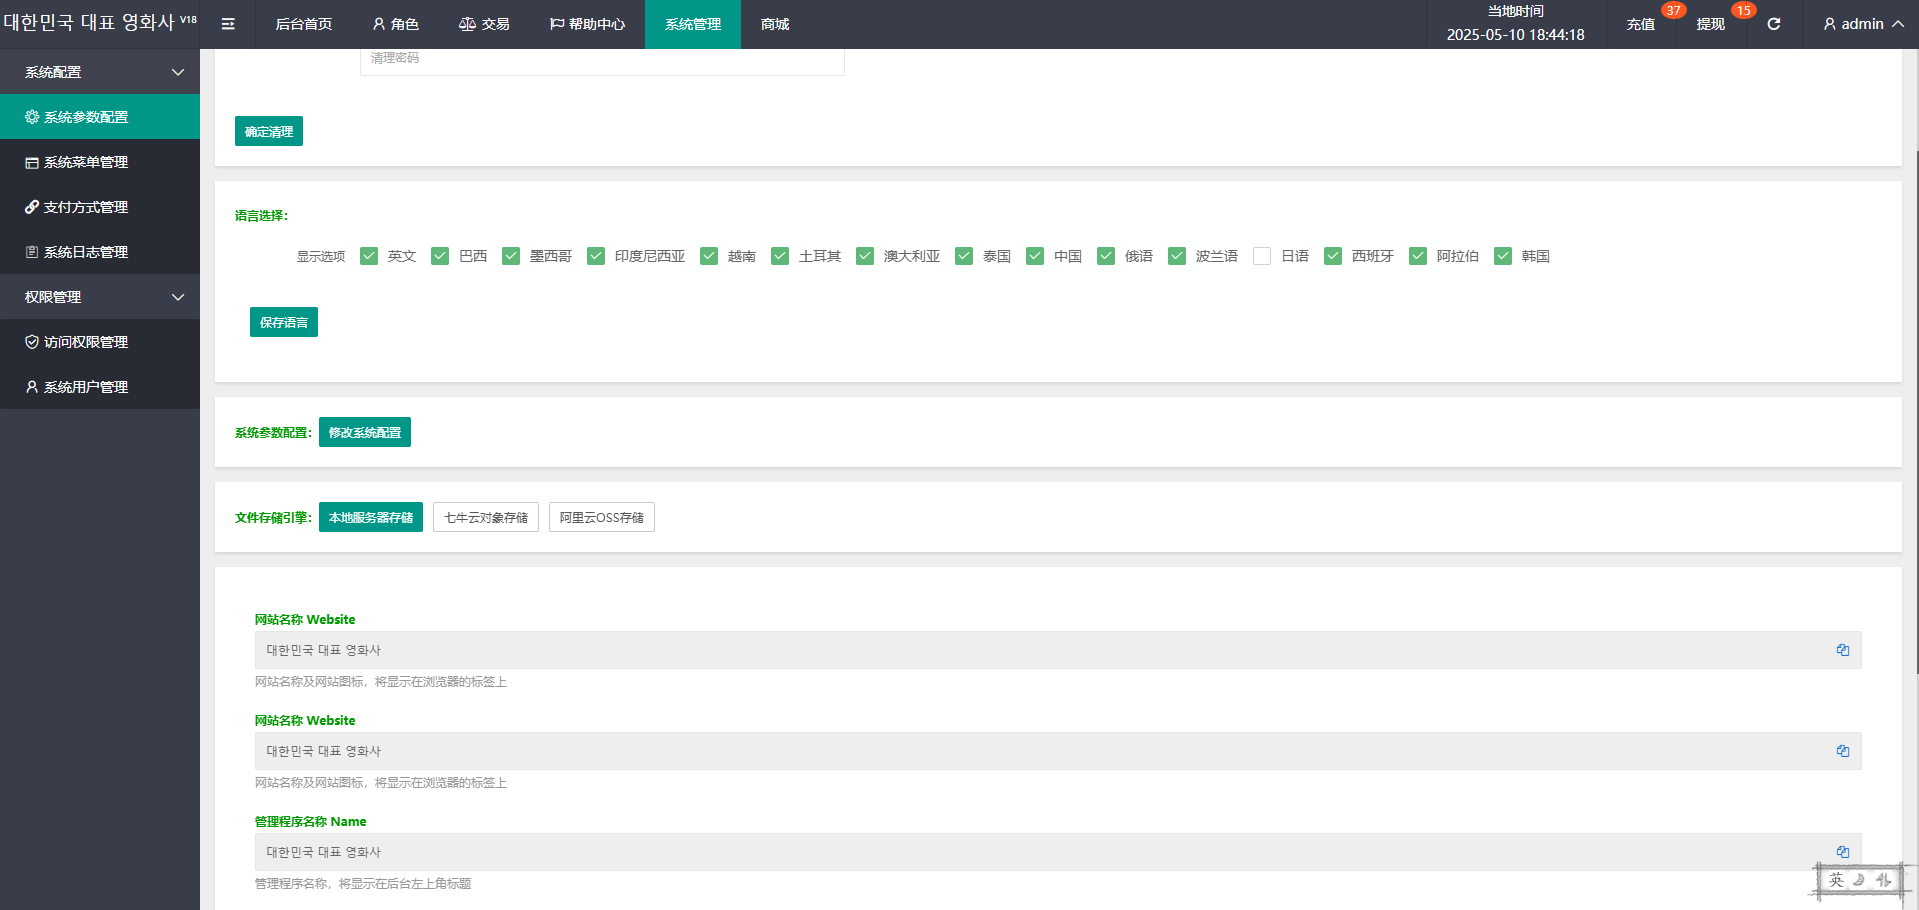Viewport: 1919px width, 910px height.
Task: Go to 后台首页 tab
Action: tap(304, 24)
